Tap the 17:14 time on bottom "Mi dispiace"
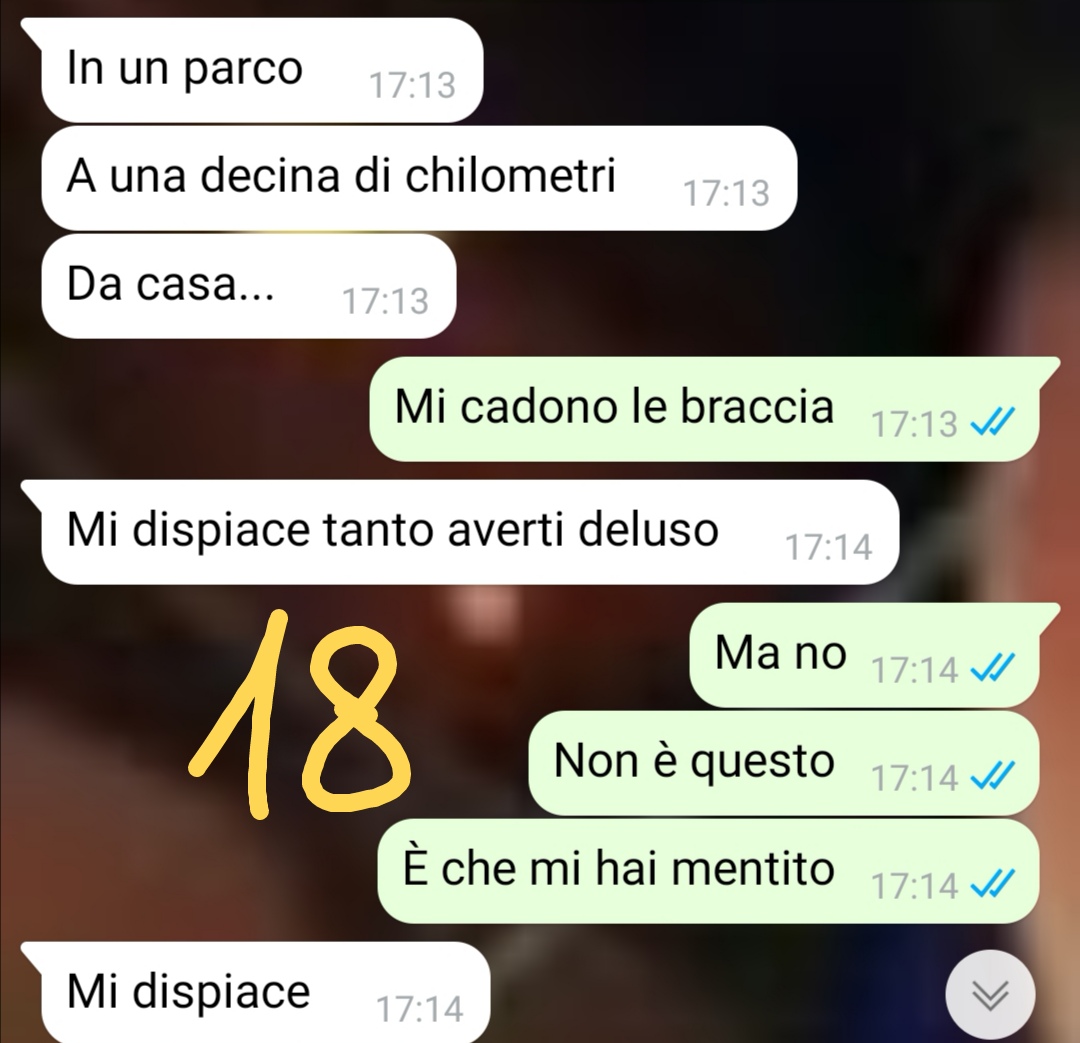Screen dimensions: 1080x1043 tap(419, 1009)
